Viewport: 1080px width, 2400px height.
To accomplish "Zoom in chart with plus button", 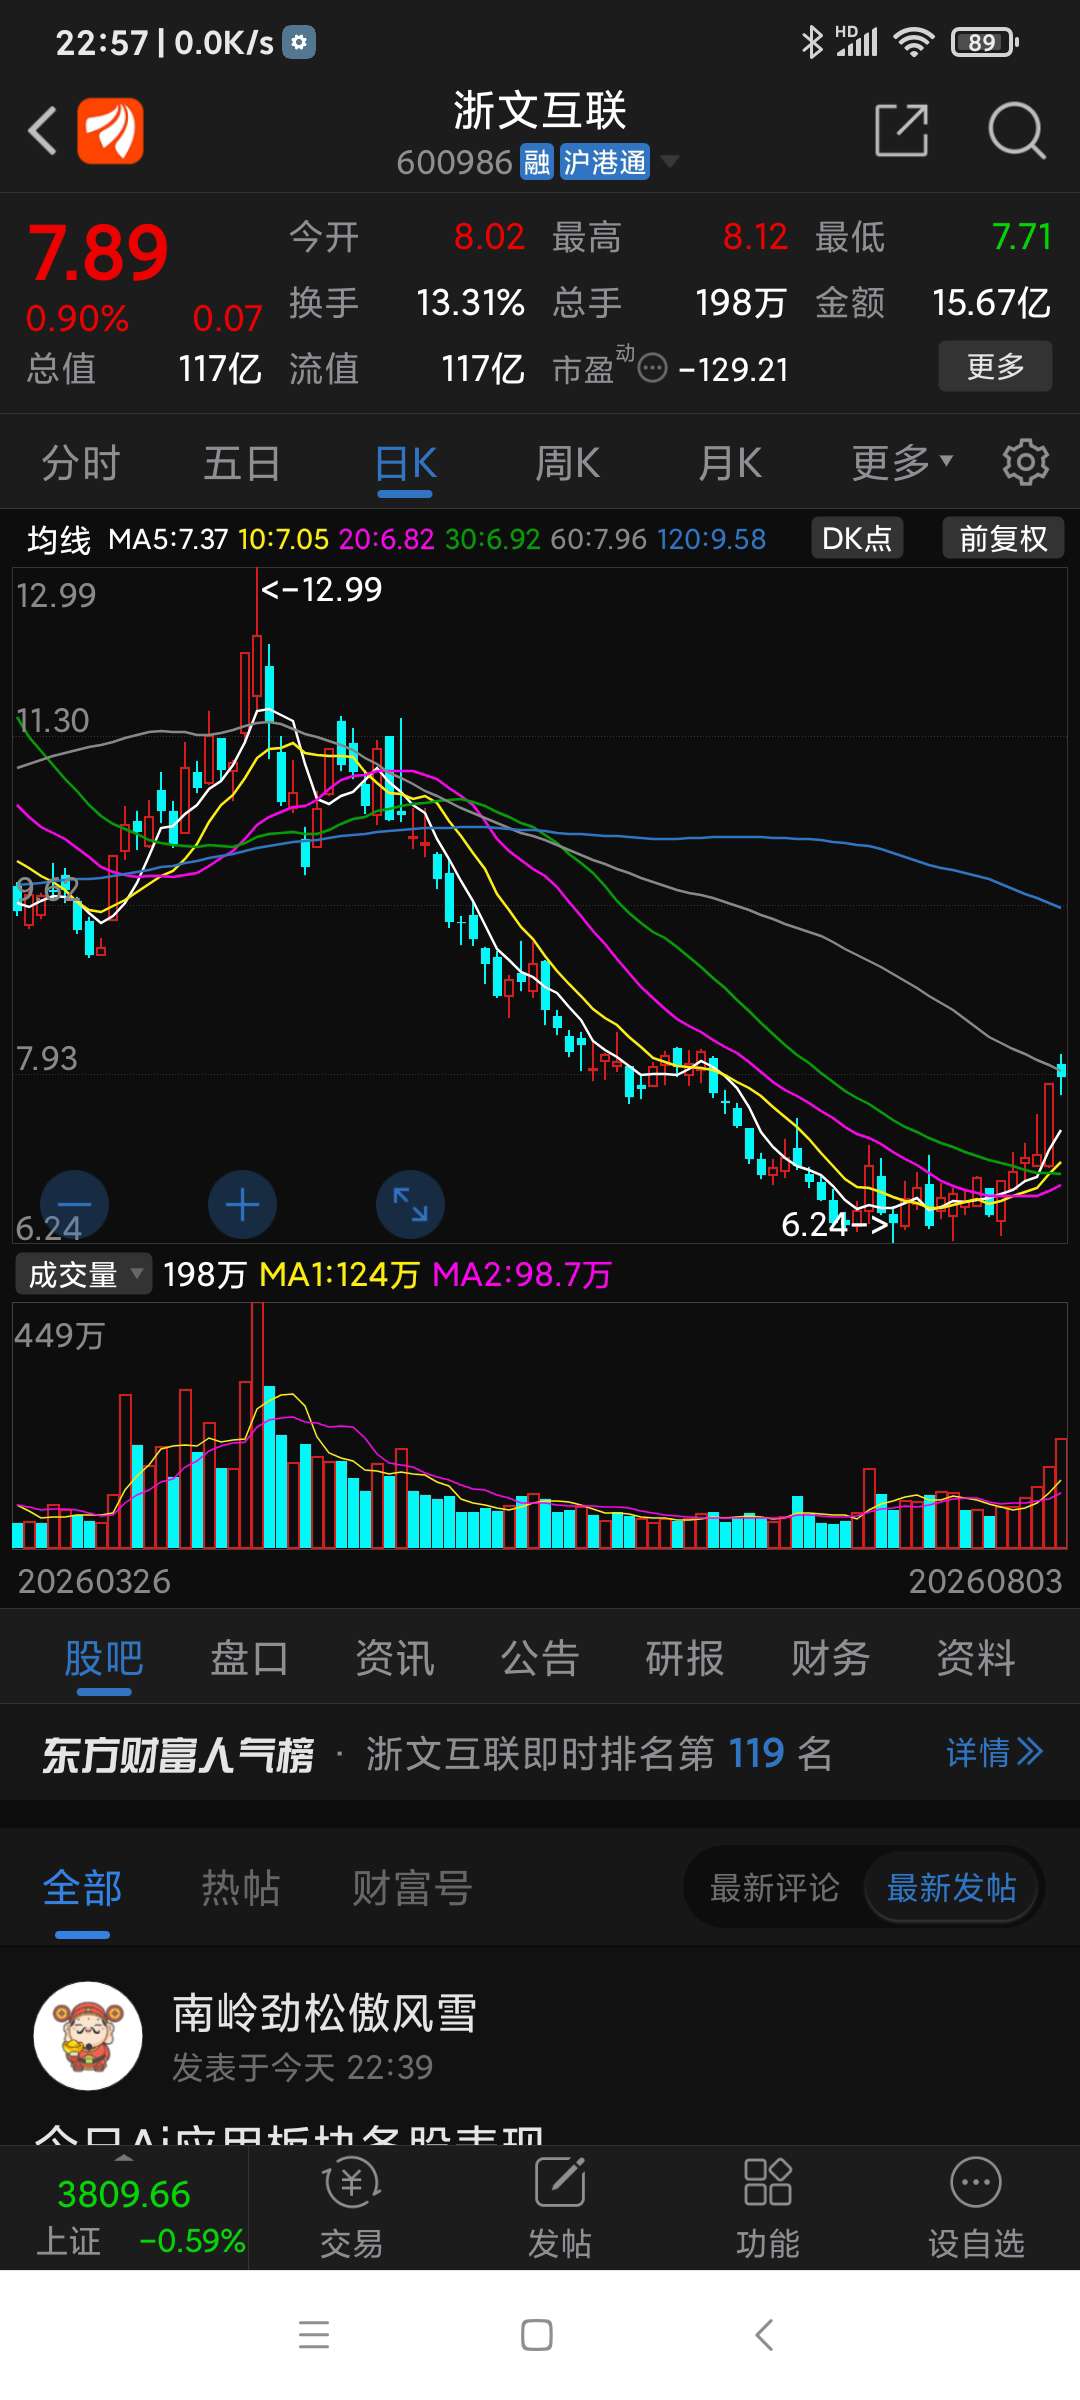I will click(242, 1204).
